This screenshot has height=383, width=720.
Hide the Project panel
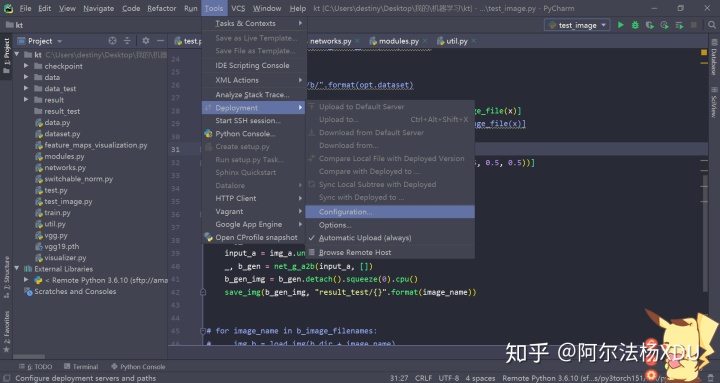pyautogui.click(x=160, y=41)
